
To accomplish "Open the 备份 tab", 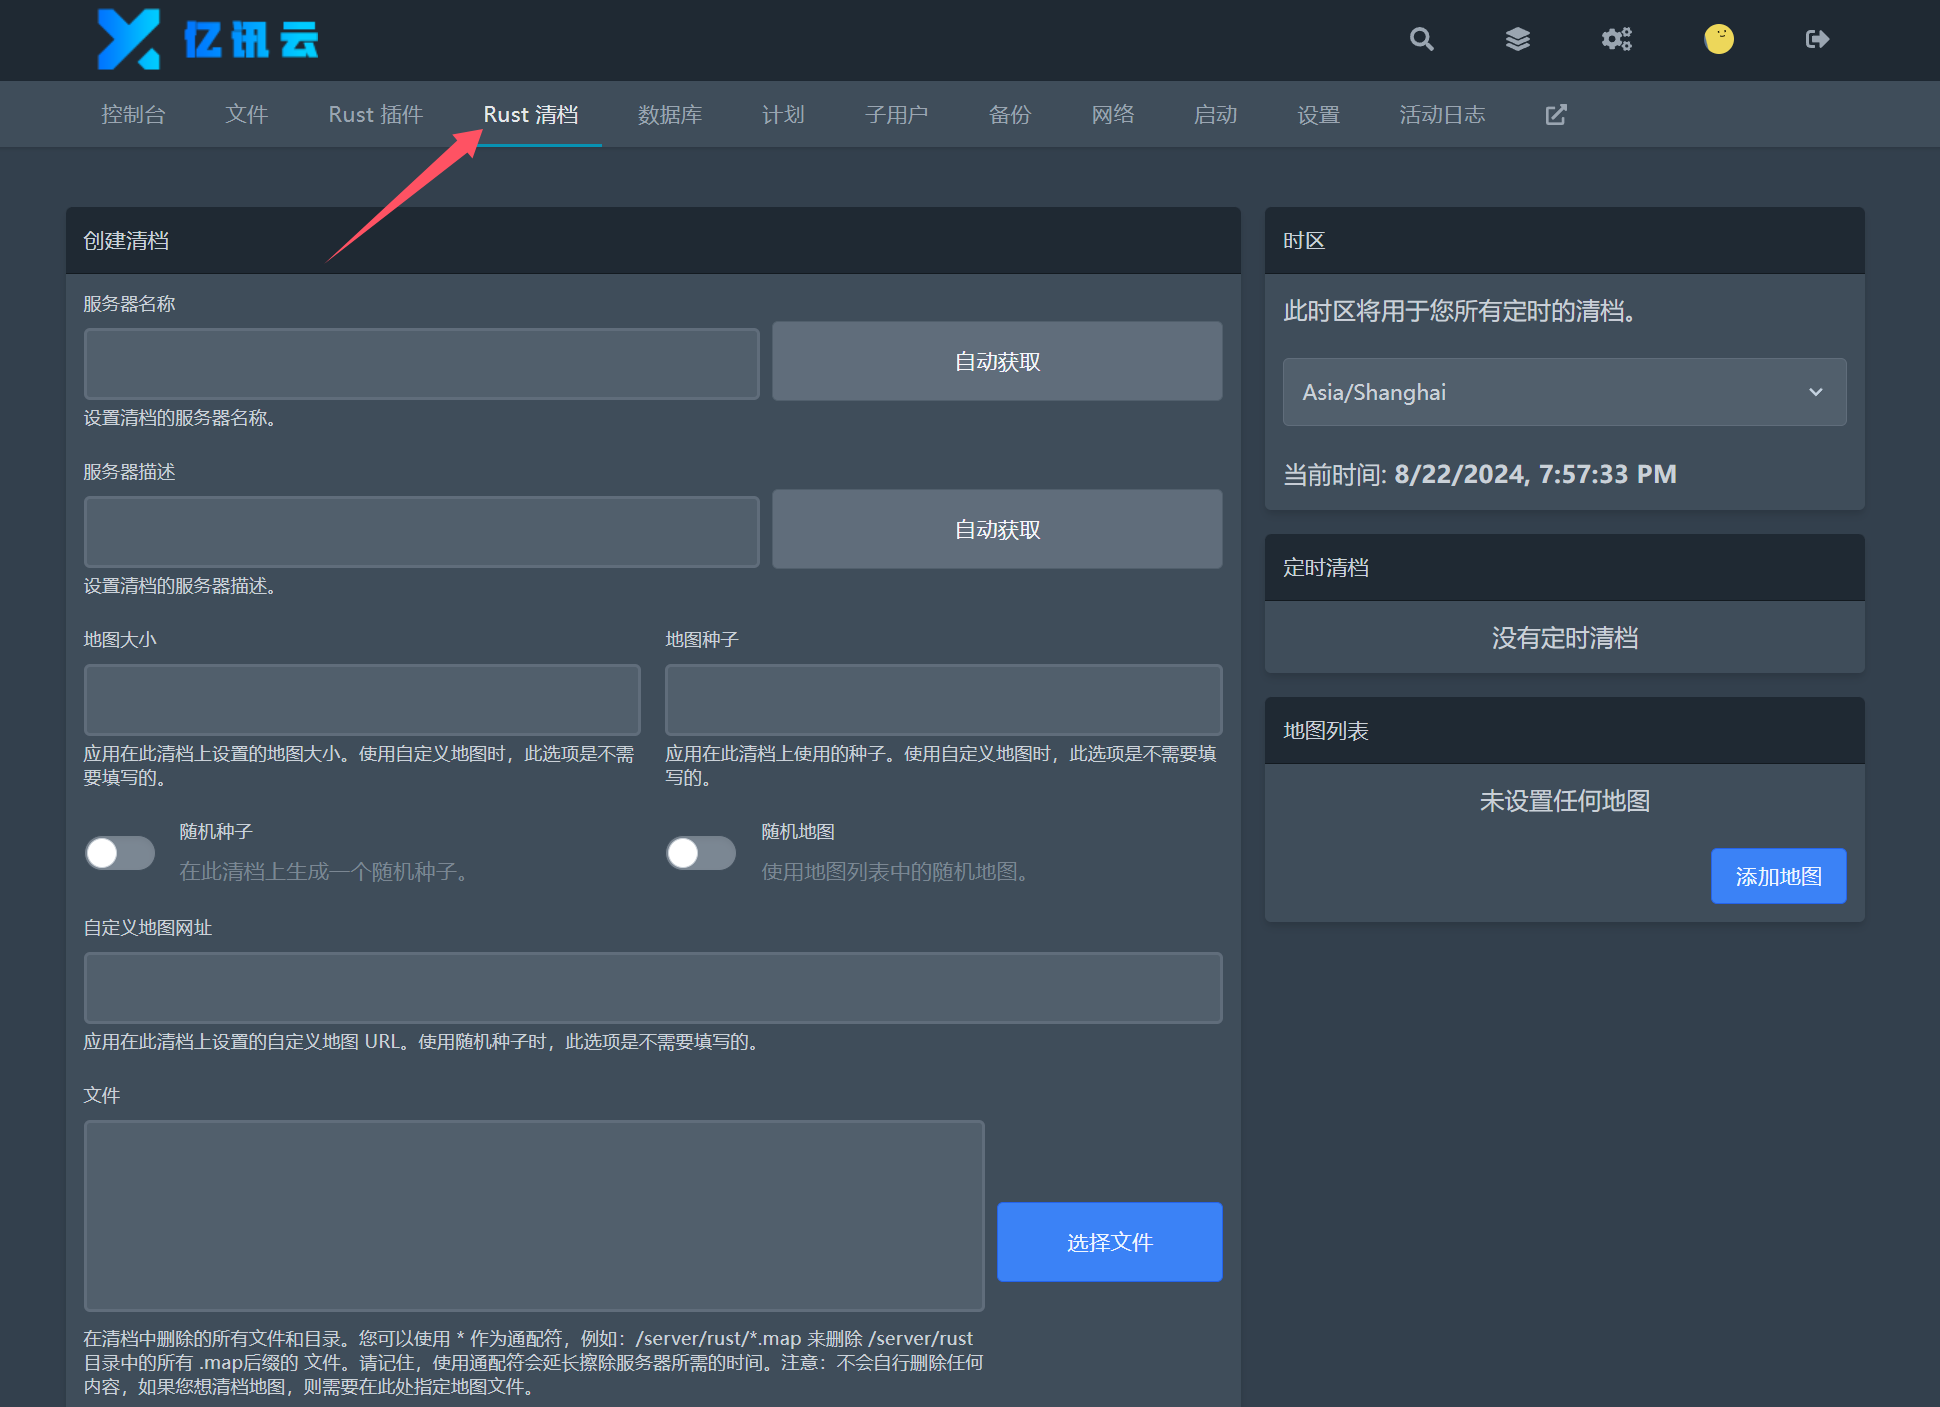I will 1009,115.
